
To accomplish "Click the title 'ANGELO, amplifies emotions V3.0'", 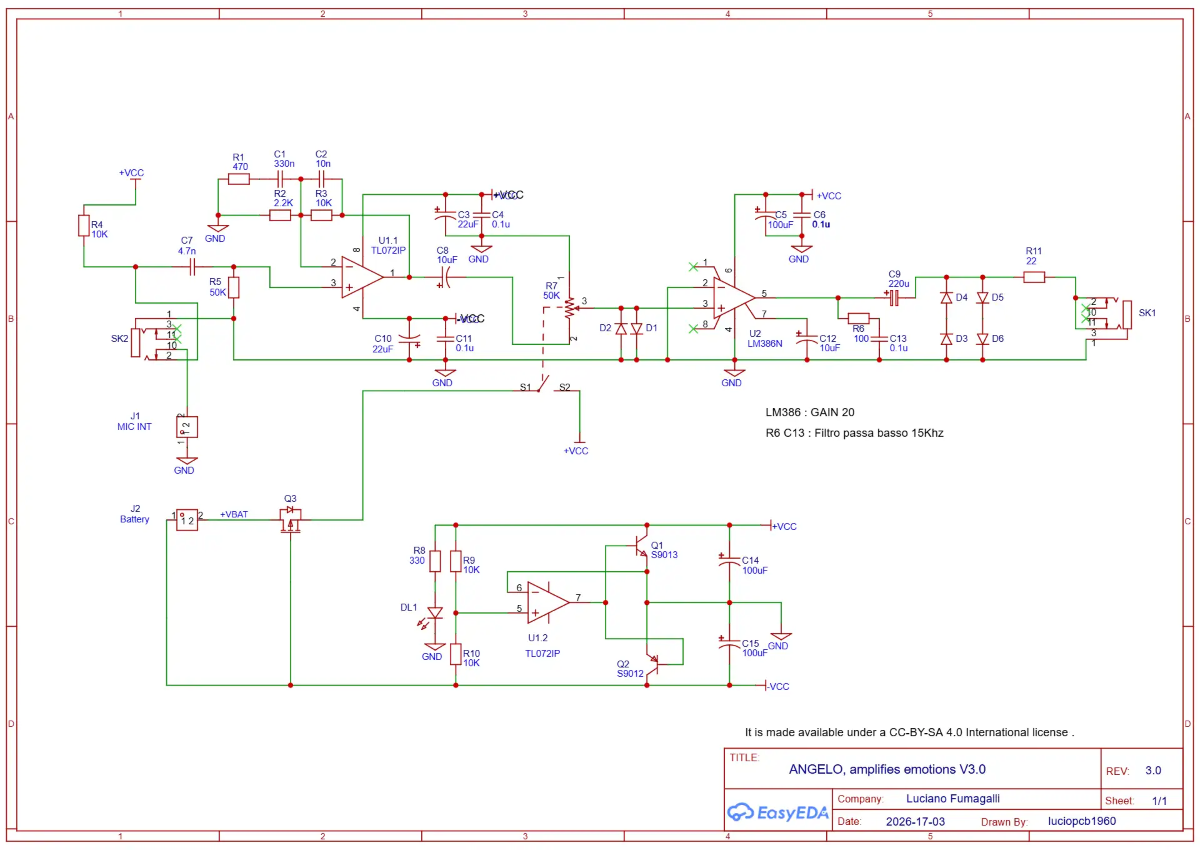I will point(887,769).
